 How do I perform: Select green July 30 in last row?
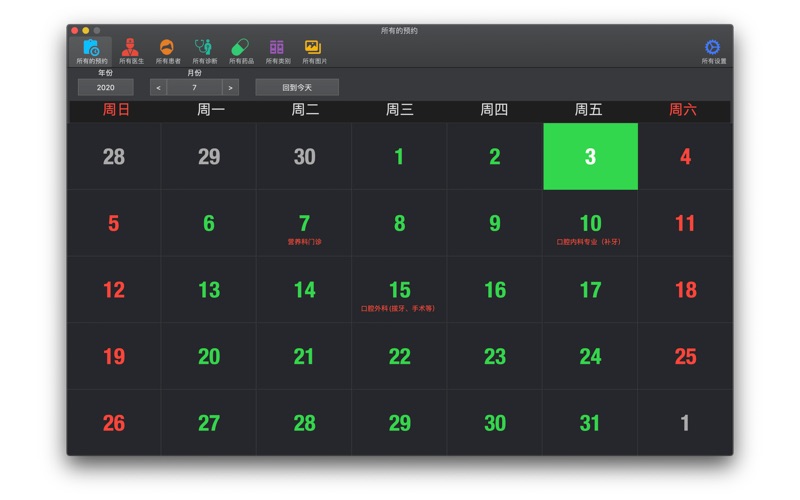click(x=495, y=423)
